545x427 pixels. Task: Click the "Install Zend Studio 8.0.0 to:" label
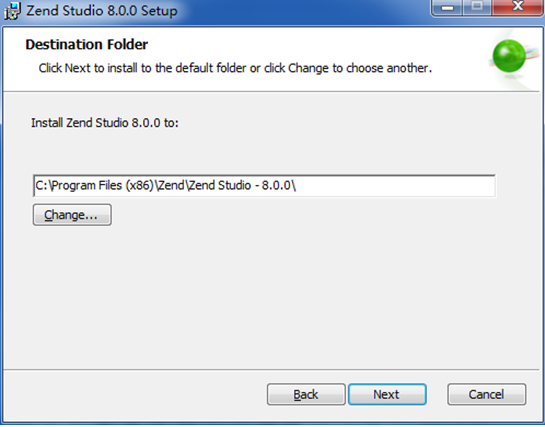[x=105, y=123]
